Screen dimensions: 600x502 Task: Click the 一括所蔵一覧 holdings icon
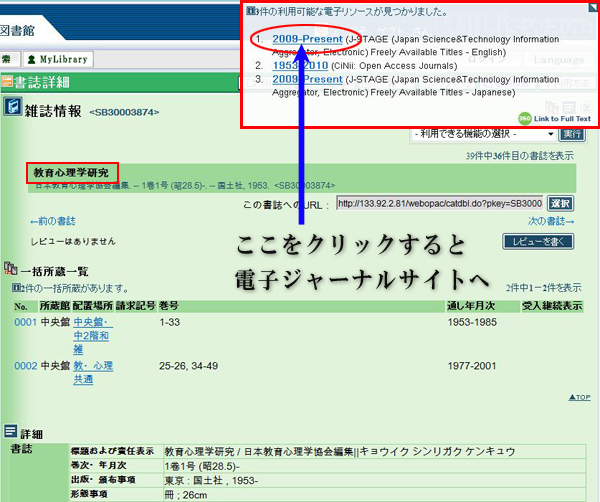tap(10, 269)
